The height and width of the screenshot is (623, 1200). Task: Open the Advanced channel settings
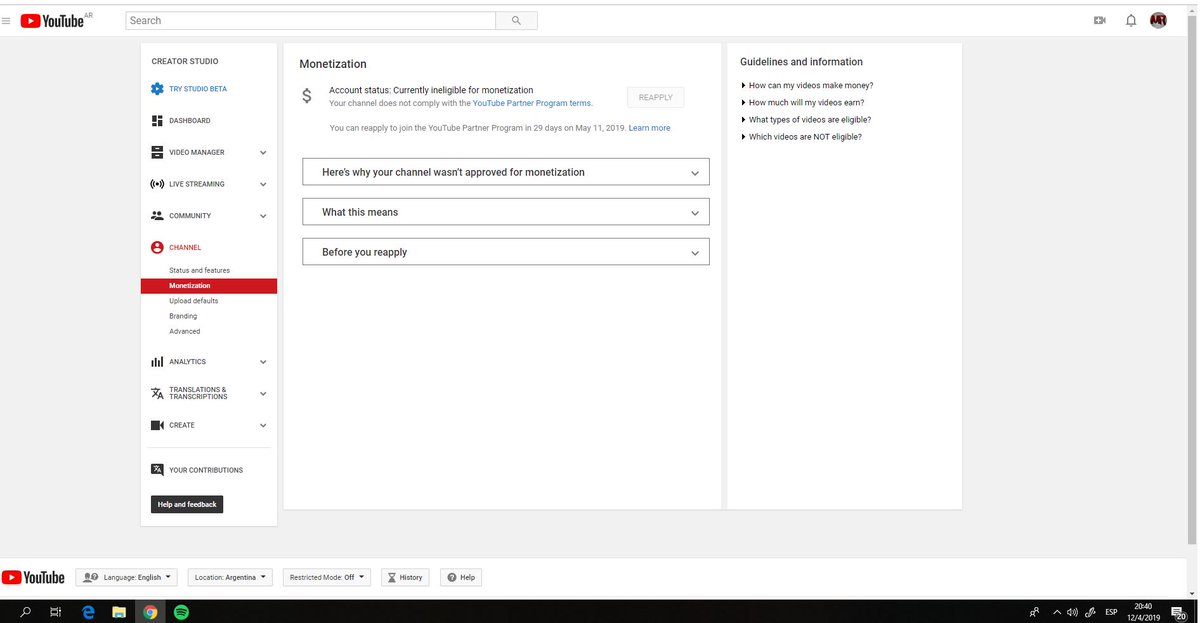pos(185,331)
